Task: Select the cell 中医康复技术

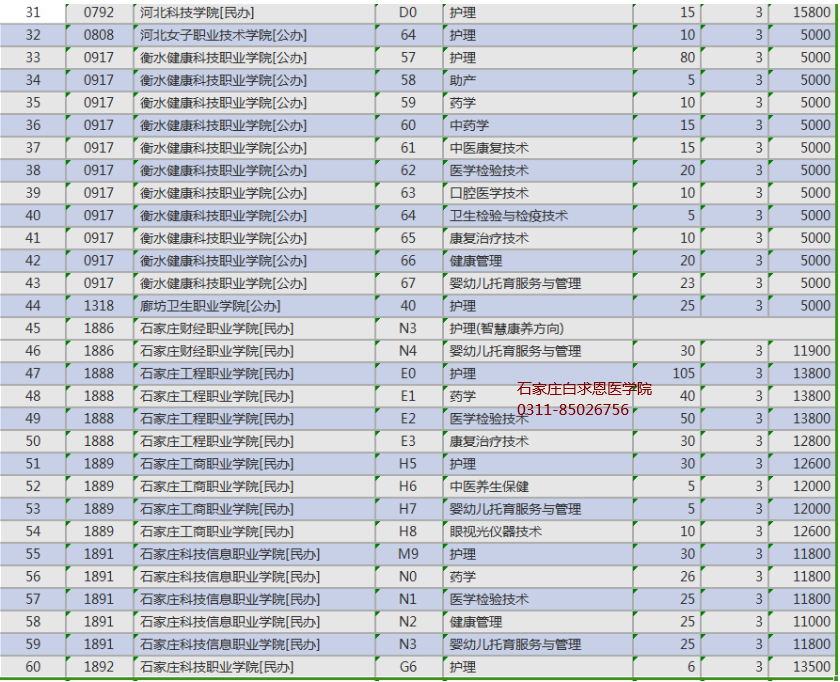Action: (x=538, y=147)
